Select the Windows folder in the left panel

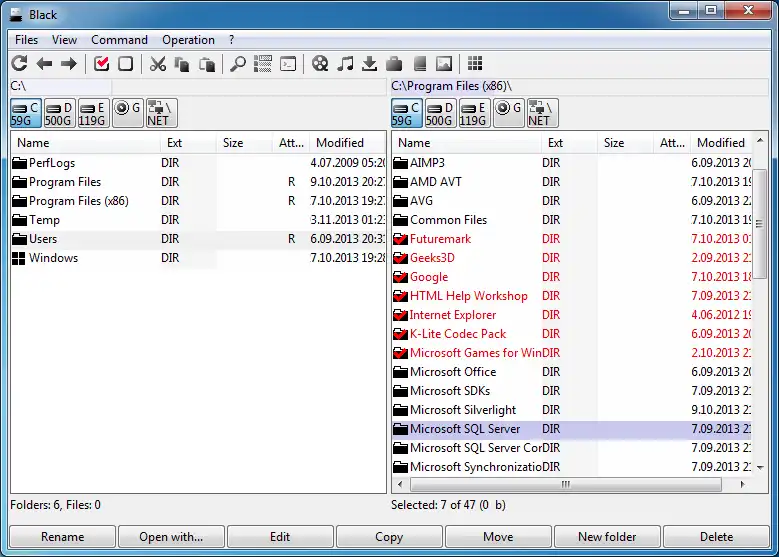pyautogui.click(x=198, y=258)
